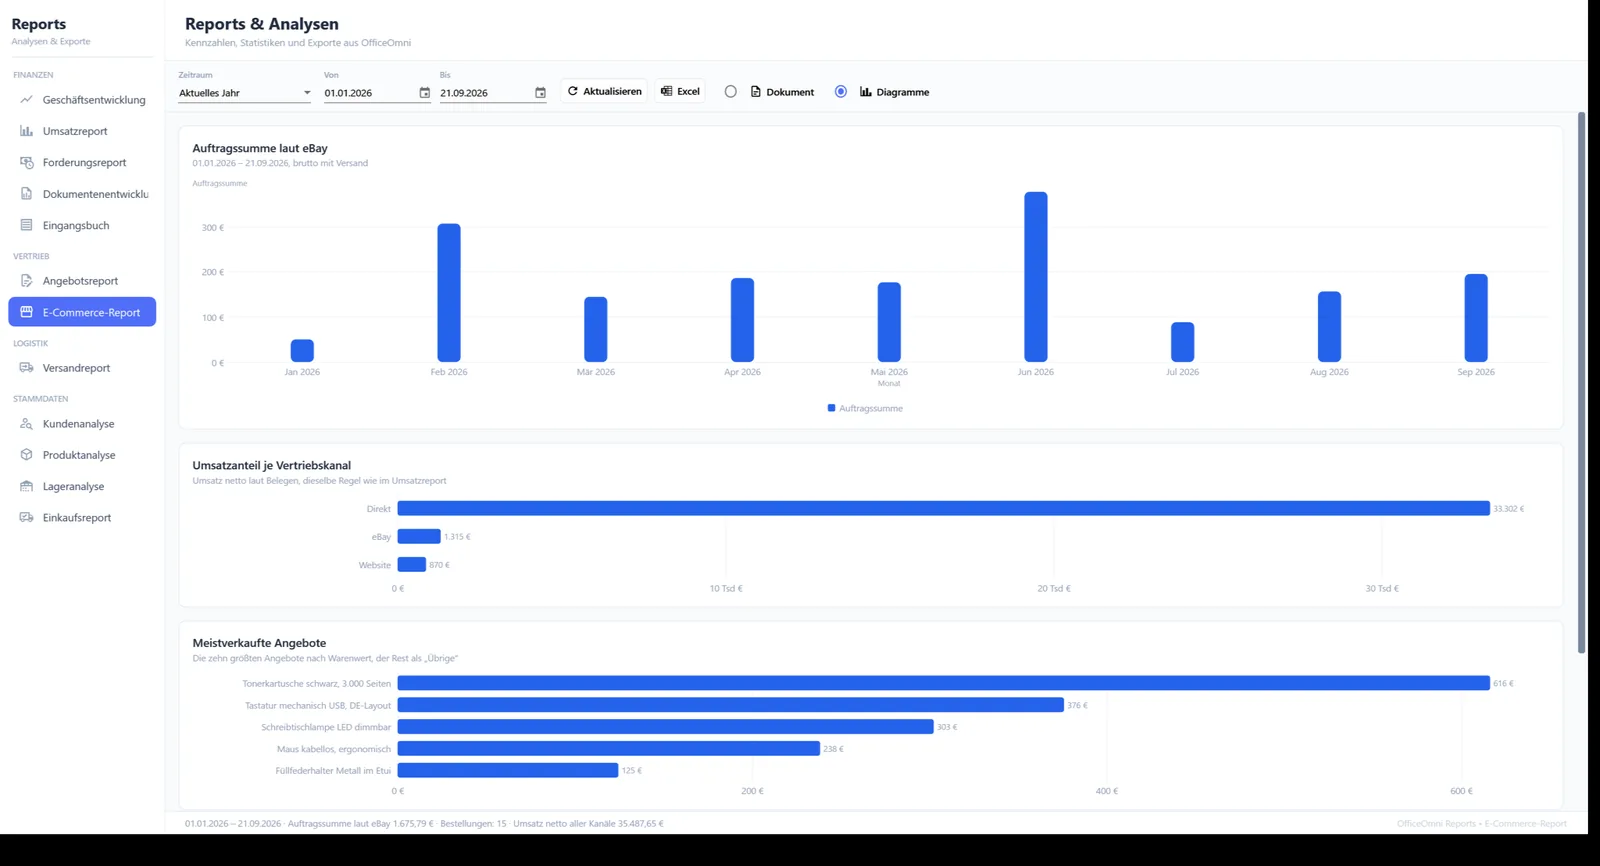Select the Dokument view radio button
The image size is (1600, 866).
click(x=731, y=92)
